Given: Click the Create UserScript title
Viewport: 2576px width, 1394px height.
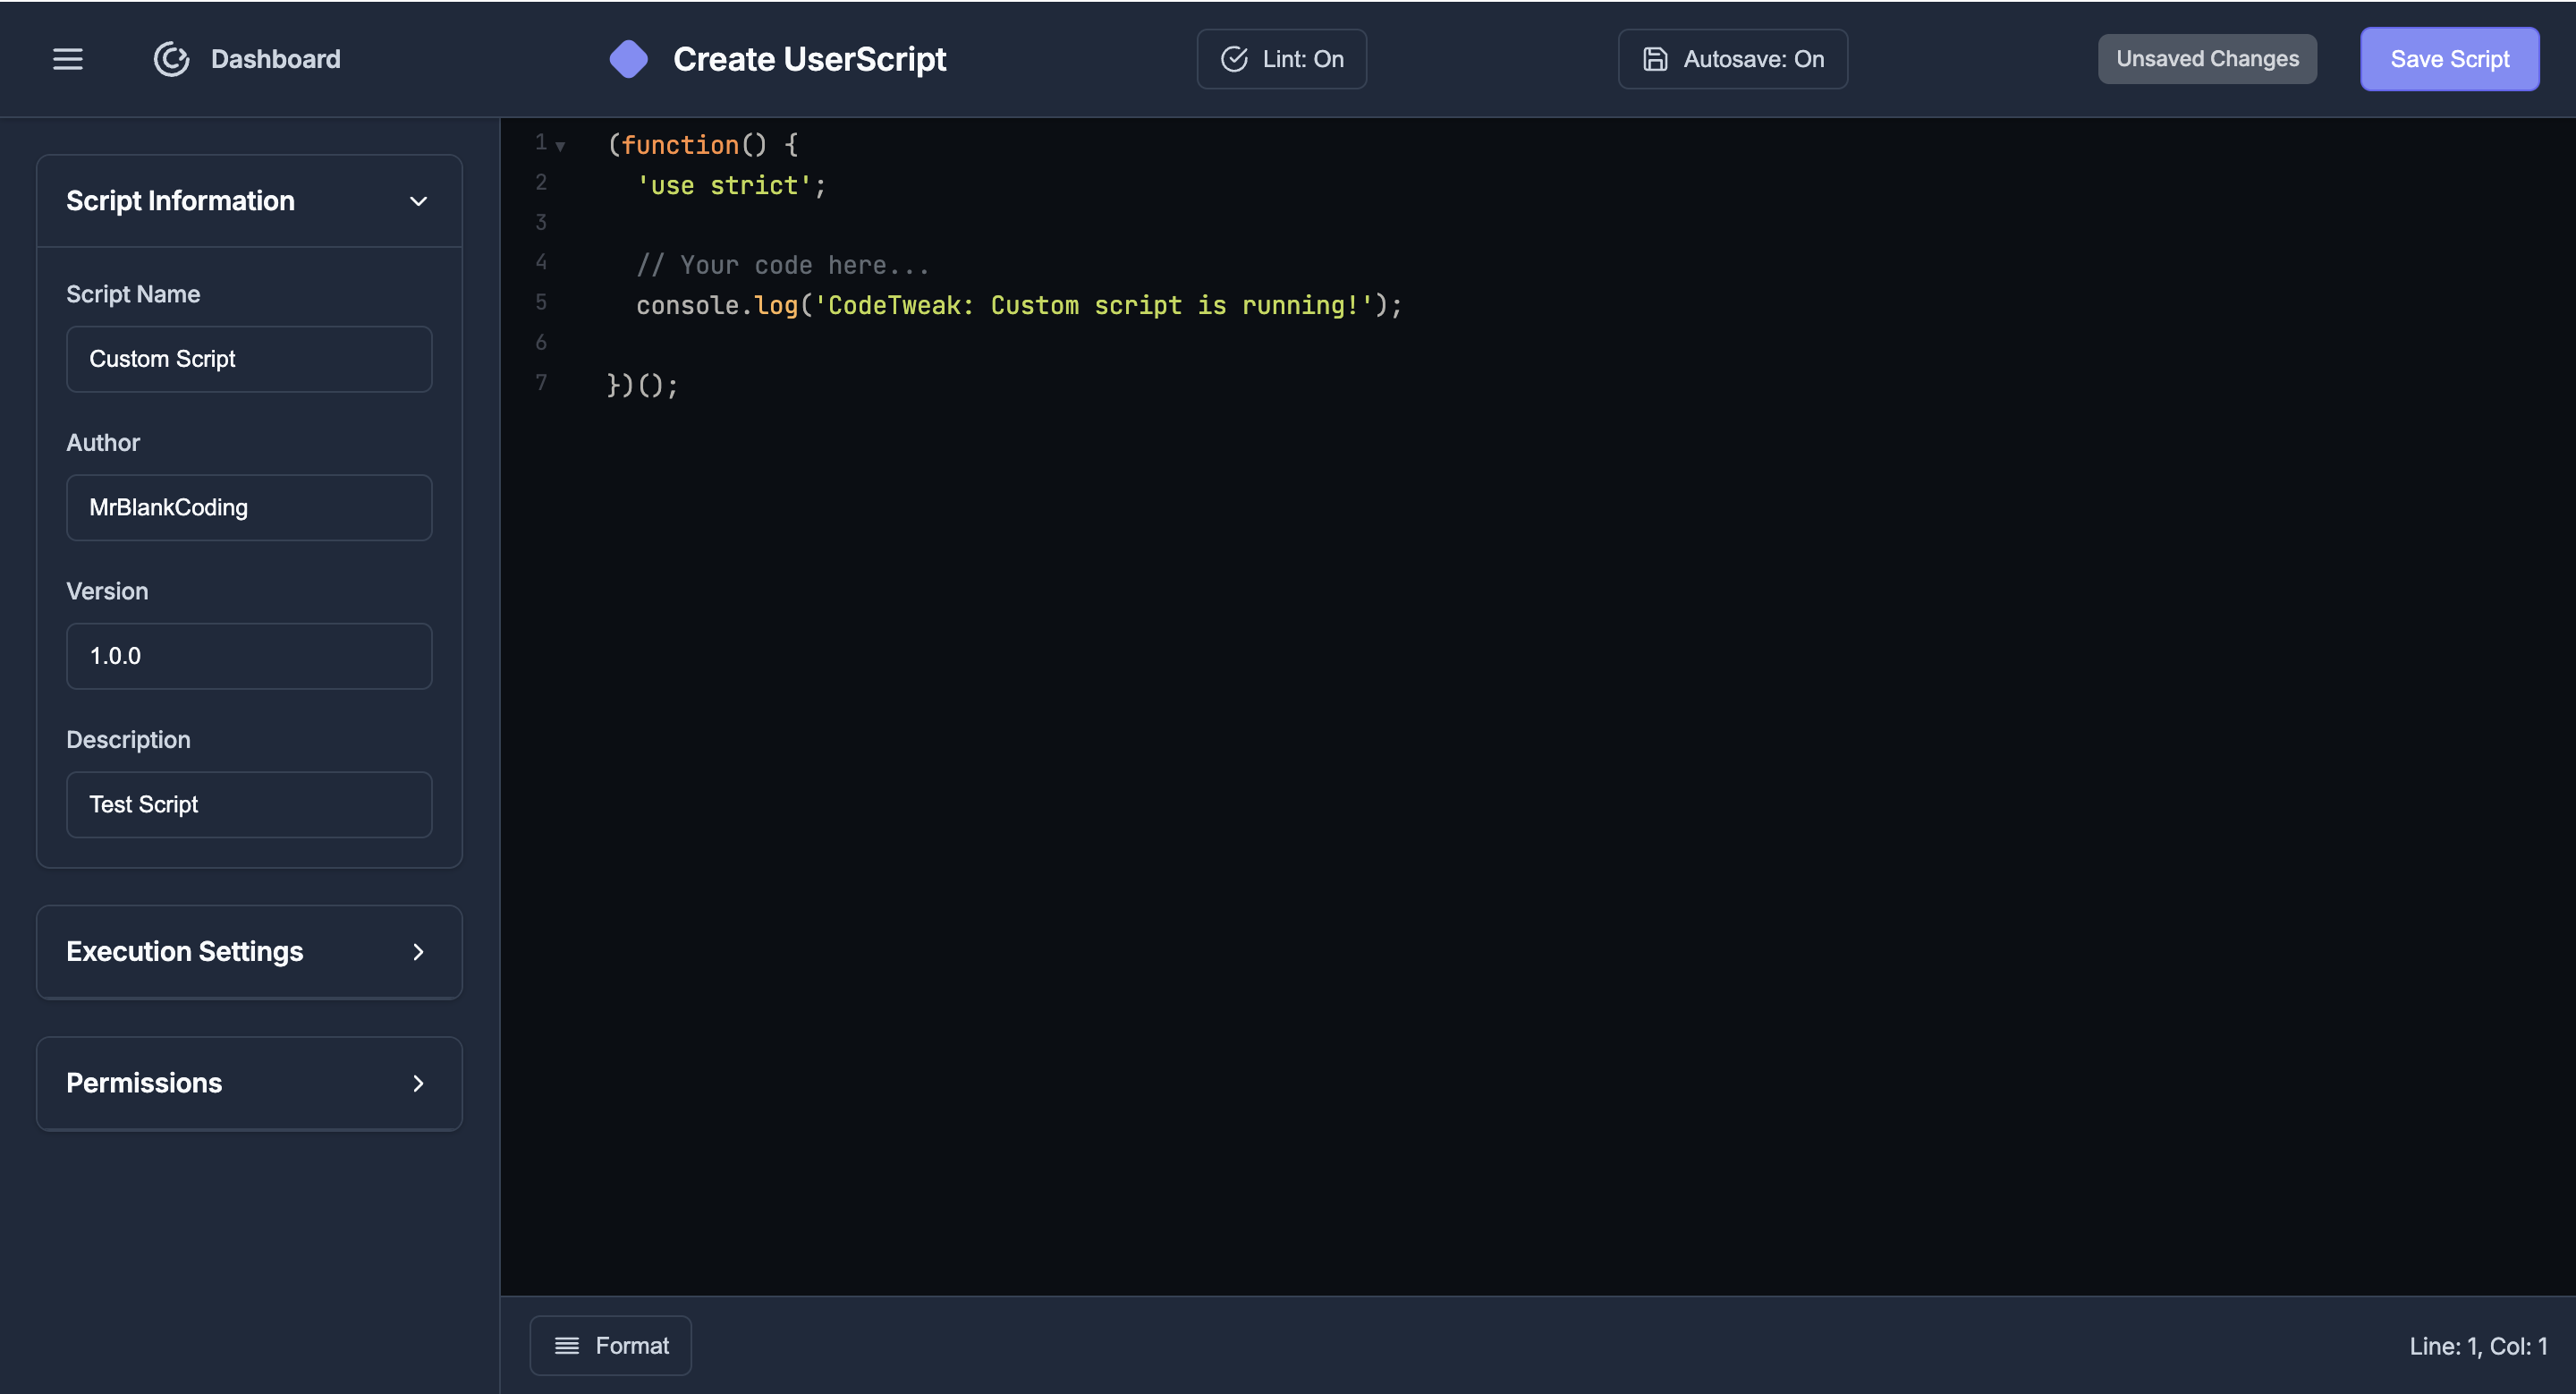Looking at the screenshot, I should pyautogui.click(x=809, y=59).
